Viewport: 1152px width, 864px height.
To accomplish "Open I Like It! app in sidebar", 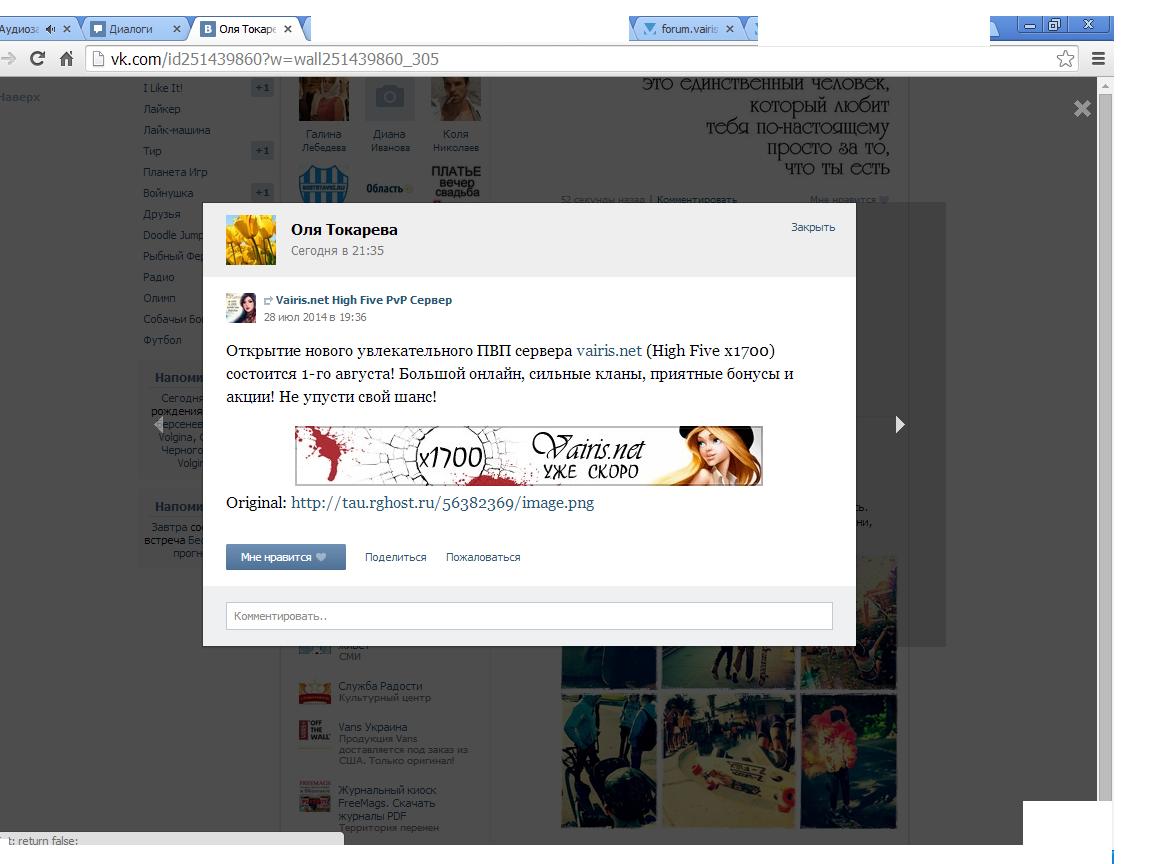I will 163,87.
